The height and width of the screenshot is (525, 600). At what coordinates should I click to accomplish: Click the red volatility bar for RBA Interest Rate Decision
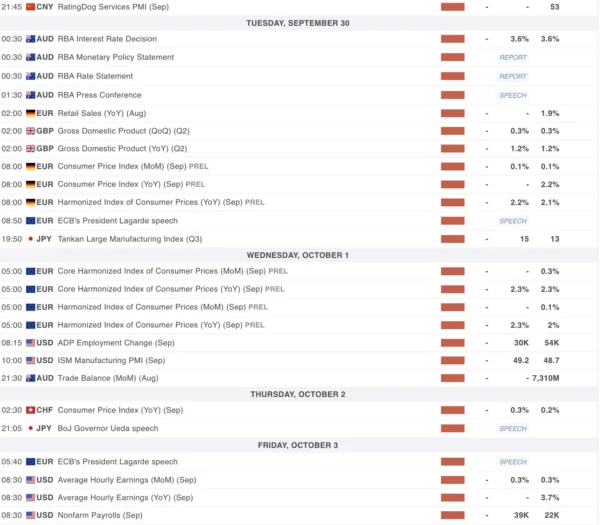click(453, 39)
